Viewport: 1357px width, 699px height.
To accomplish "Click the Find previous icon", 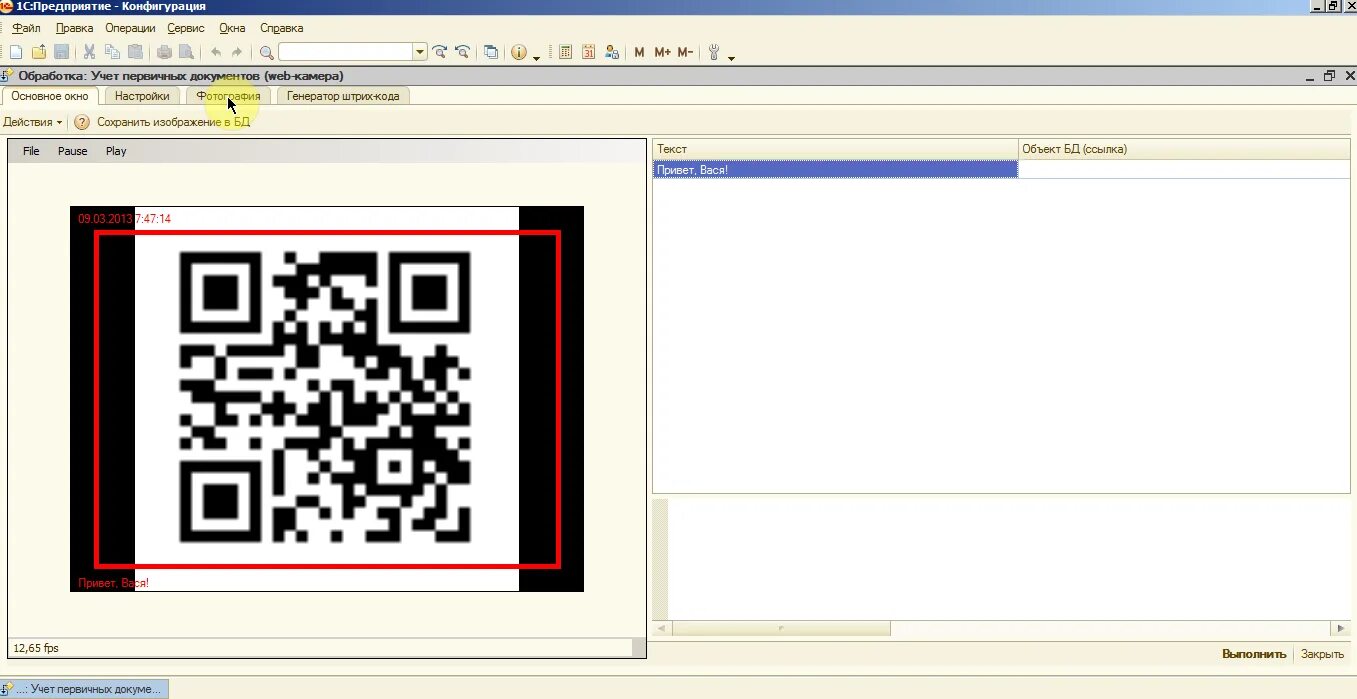I will coord(462,52).
